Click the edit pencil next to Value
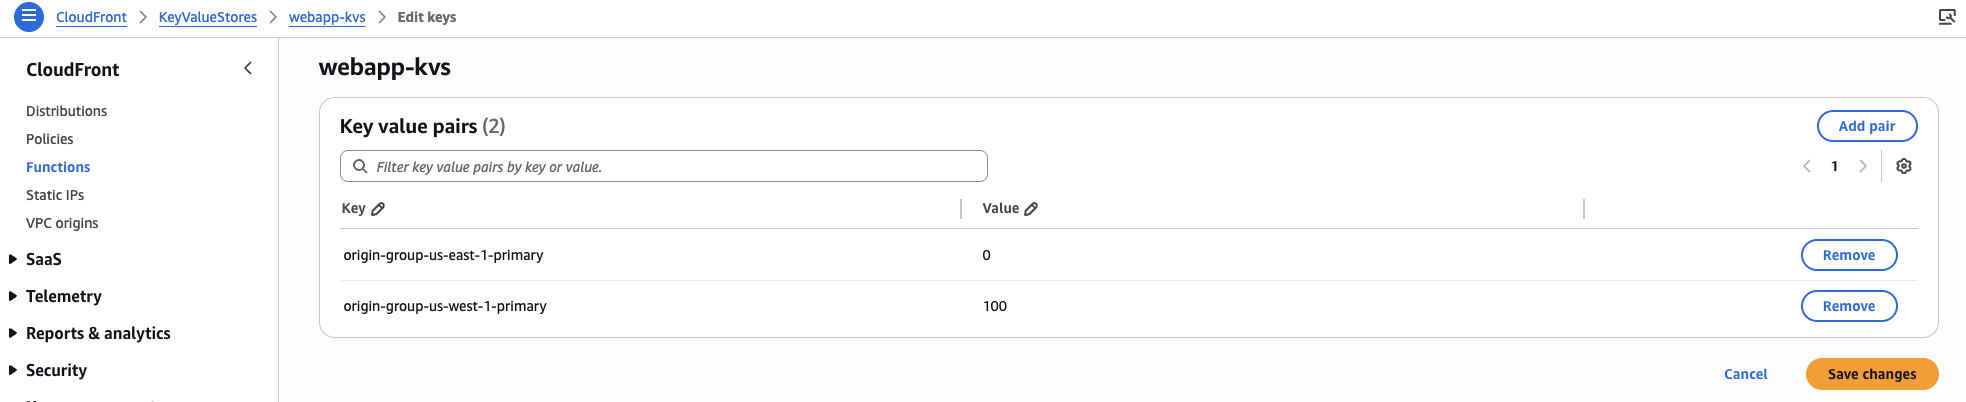 [1031, 209]
